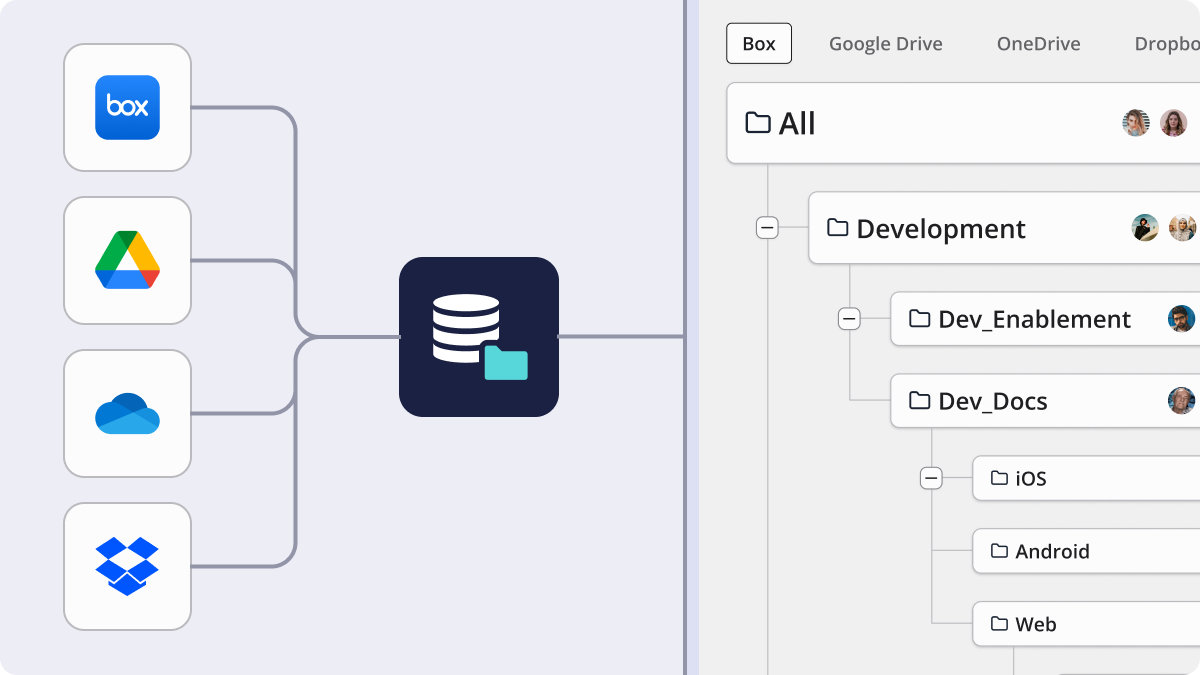
Task: Collapse the Development folder tree
Action: click(x=767, y=228)
